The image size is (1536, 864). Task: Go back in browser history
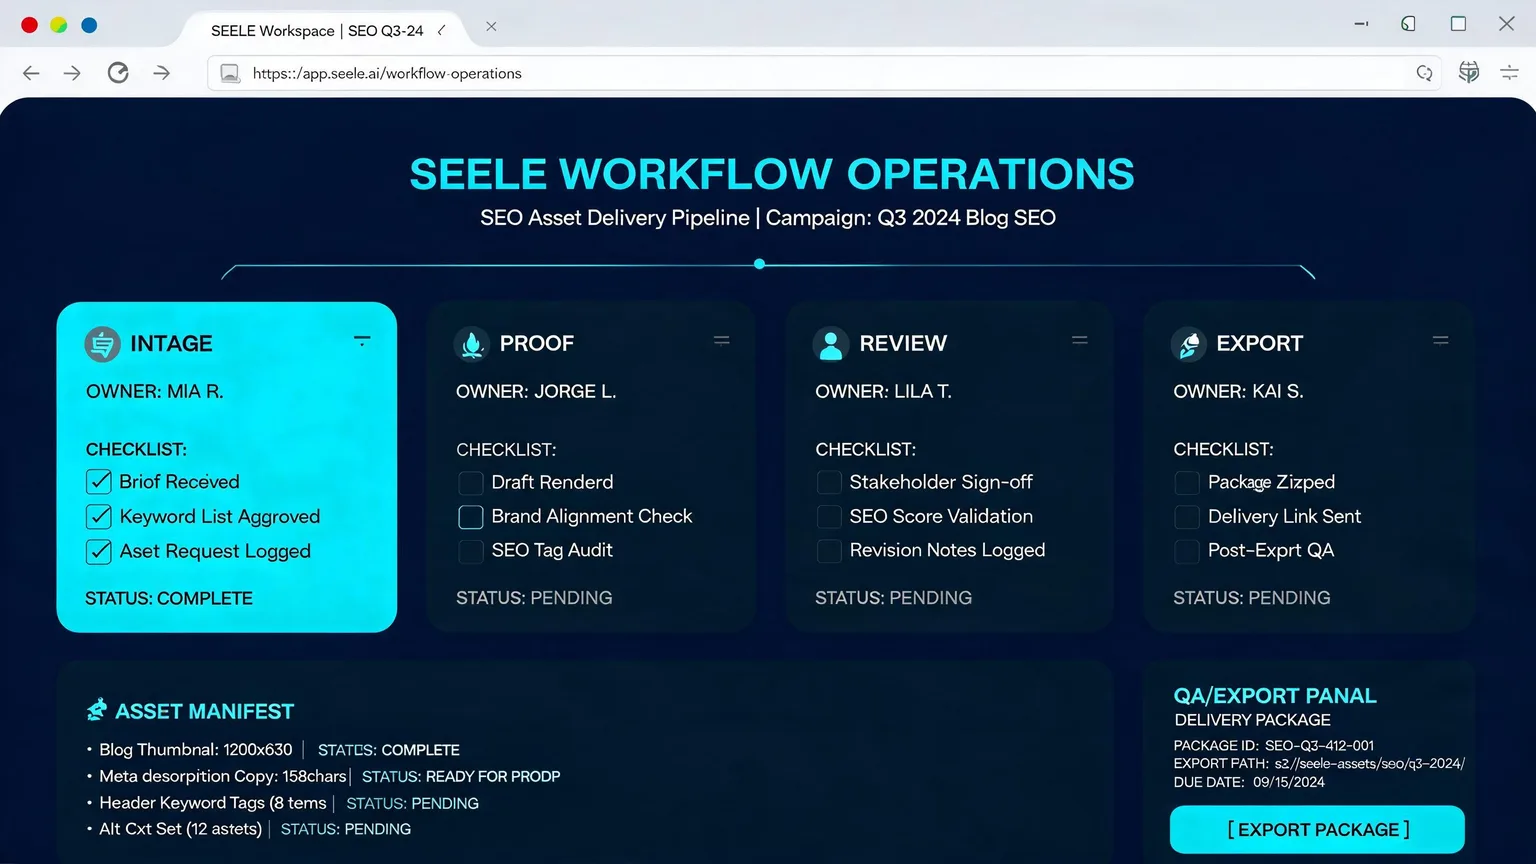(x=31, y=73)
